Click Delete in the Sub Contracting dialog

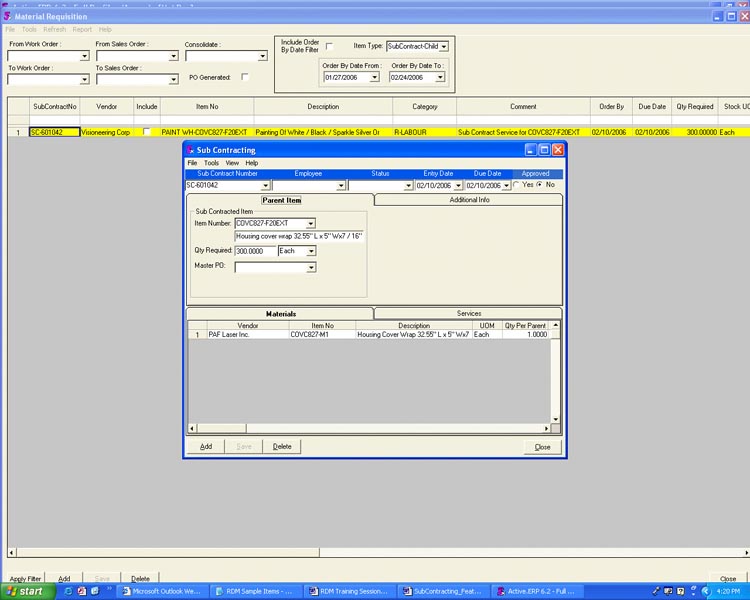pos(282,447)
